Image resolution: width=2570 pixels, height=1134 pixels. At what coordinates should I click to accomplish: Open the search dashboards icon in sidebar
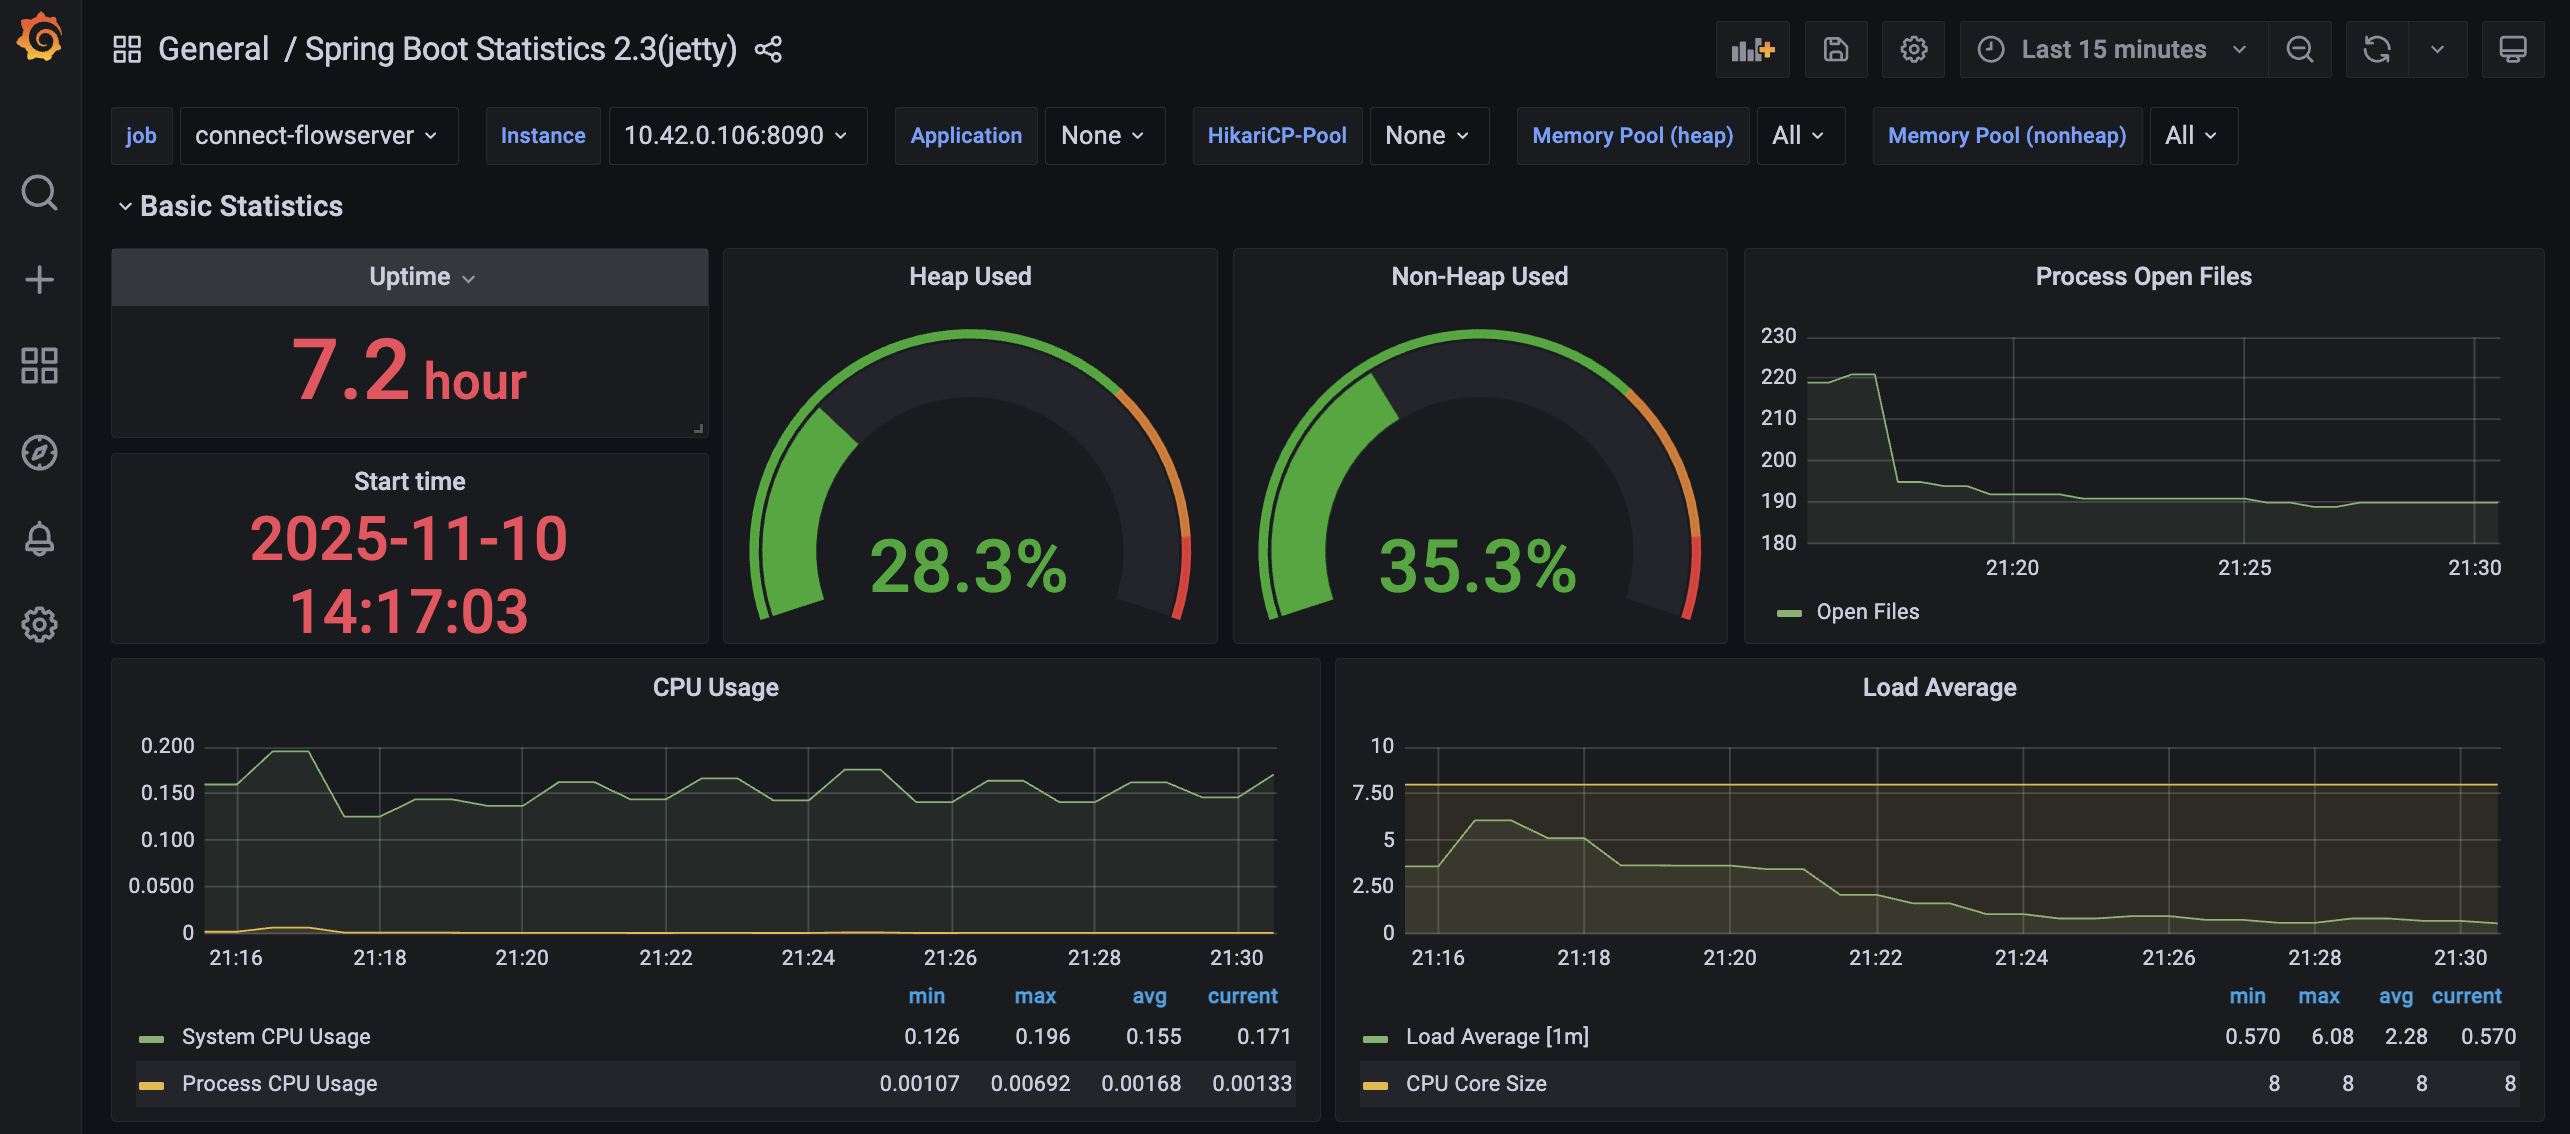click(x=40, y=192)
